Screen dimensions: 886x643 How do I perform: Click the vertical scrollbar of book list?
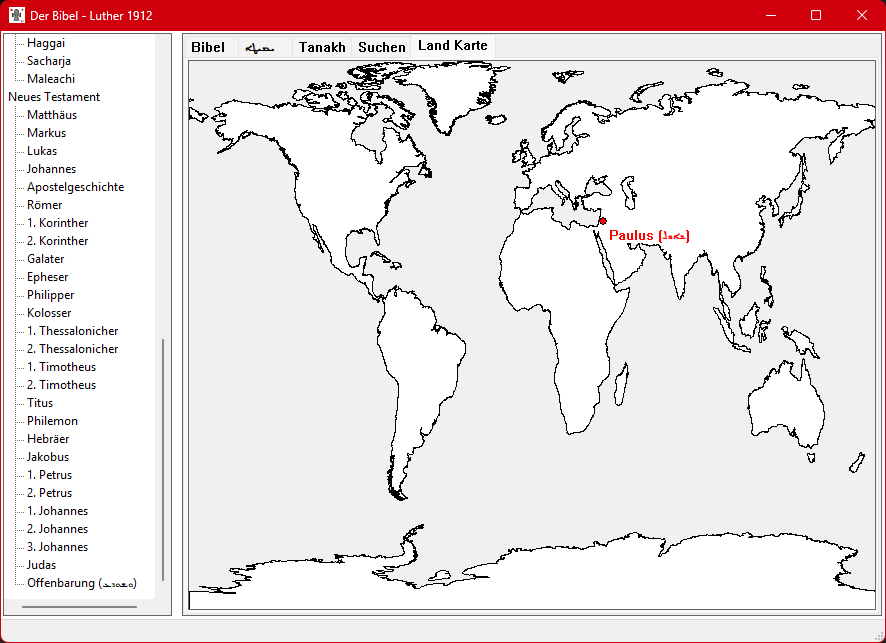tap(163, 460)
